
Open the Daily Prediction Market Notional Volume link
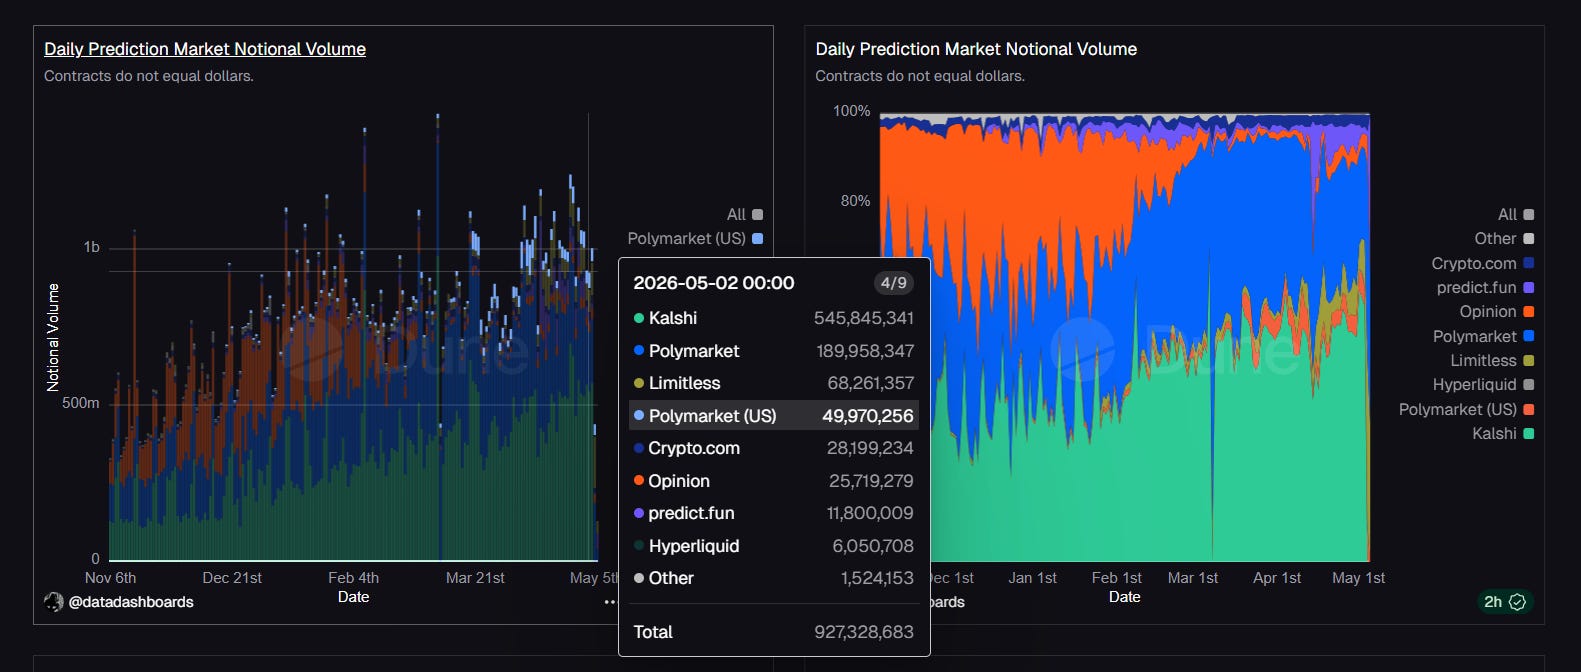tap(205, 49)
